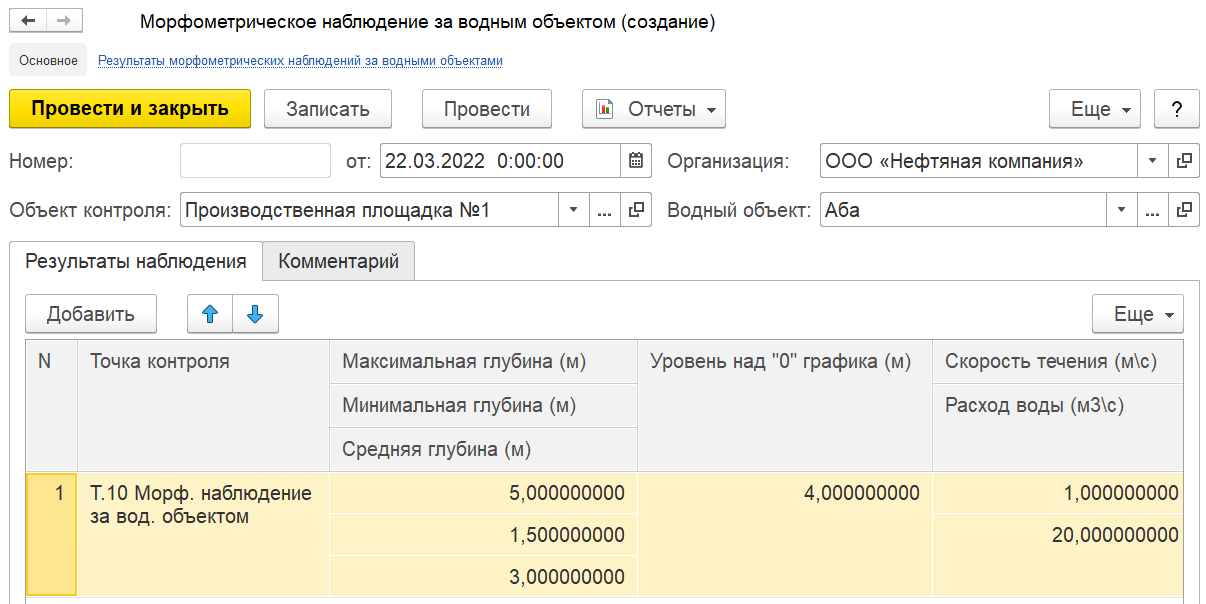Open Водный объект record with open-form icon

(1184, 211)
